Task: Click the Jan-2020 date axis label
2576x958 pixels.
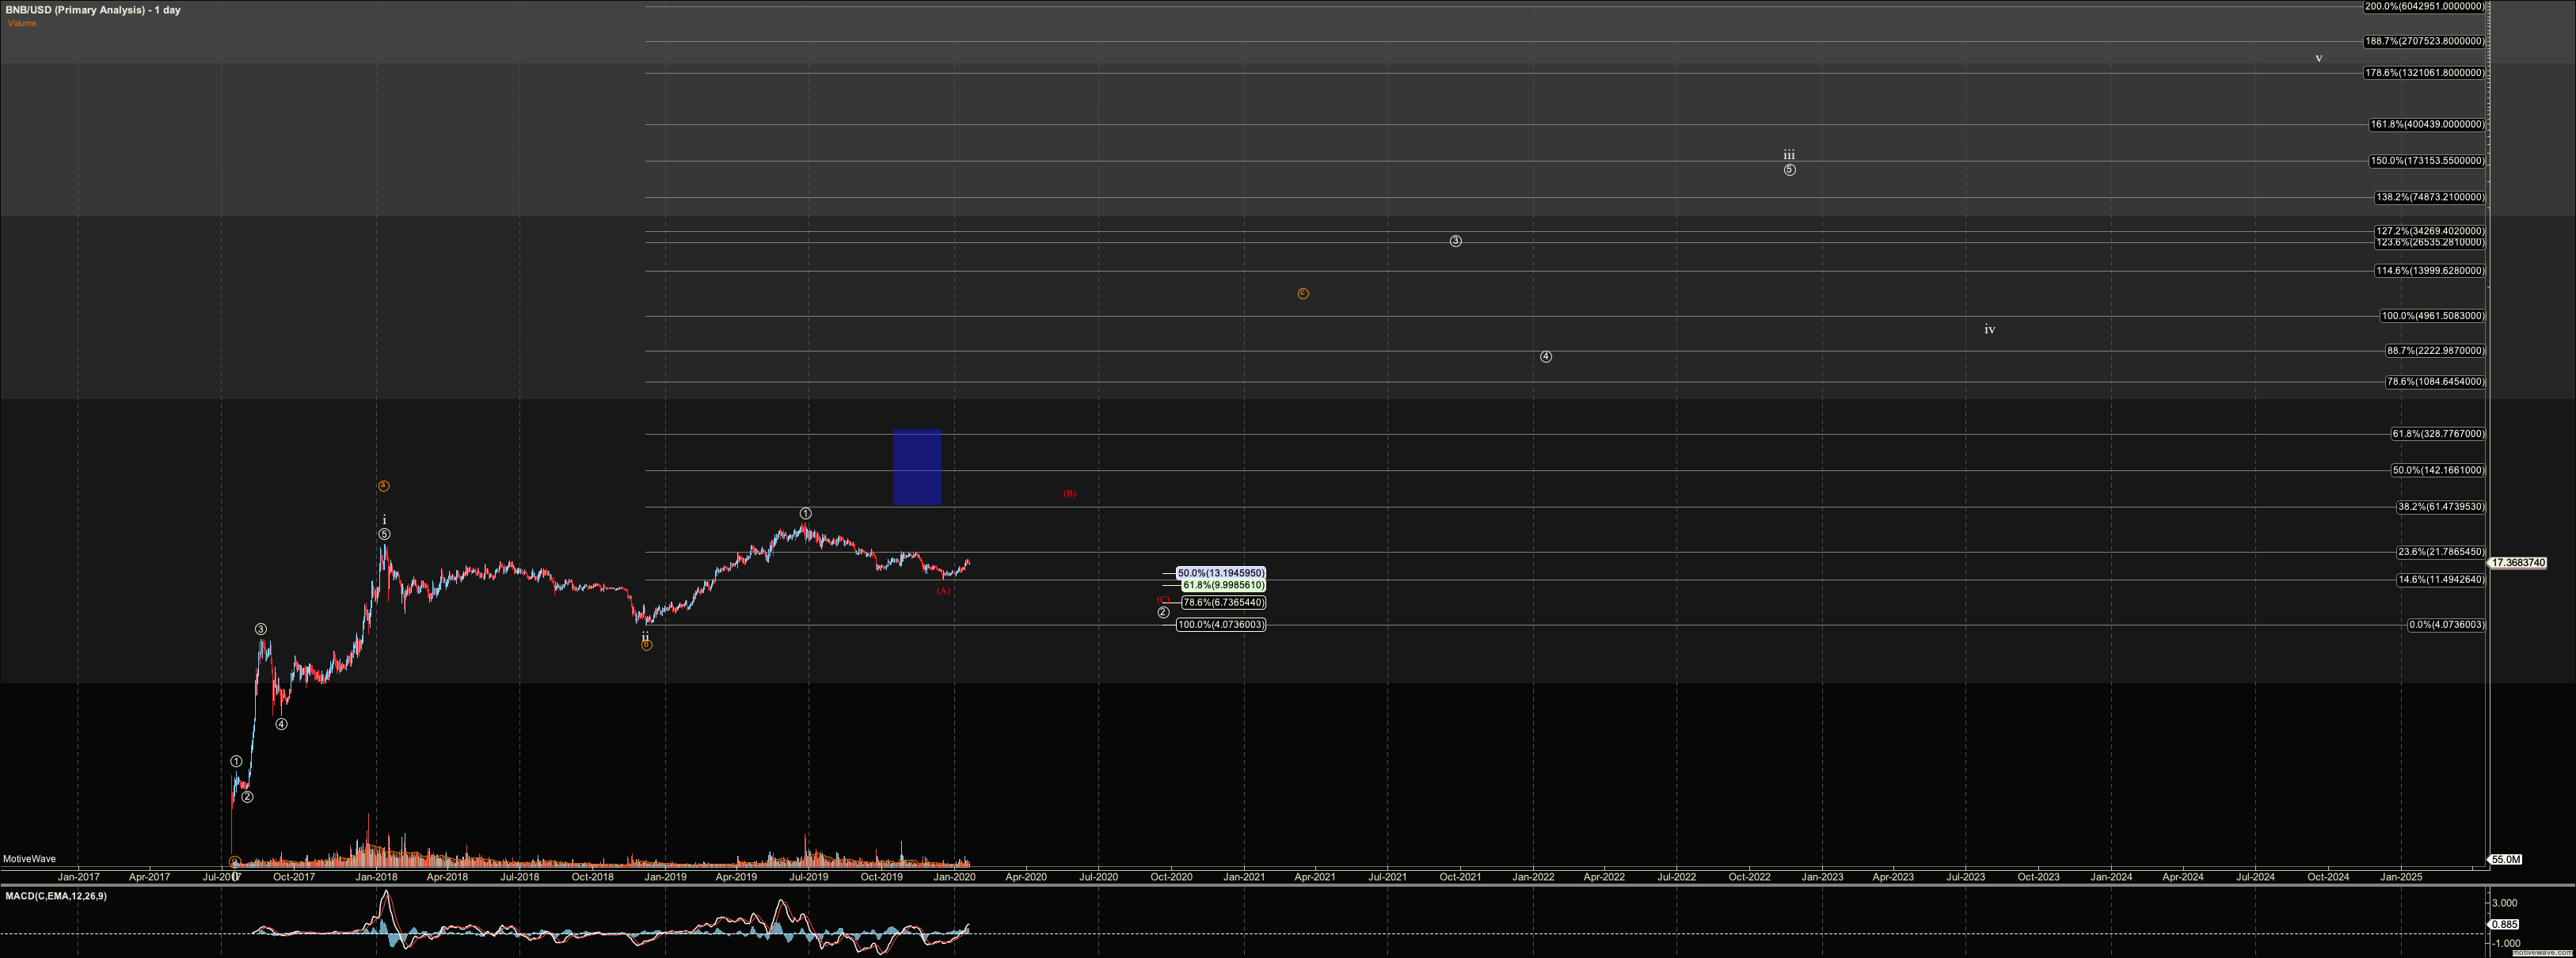Action: point(954,877)
